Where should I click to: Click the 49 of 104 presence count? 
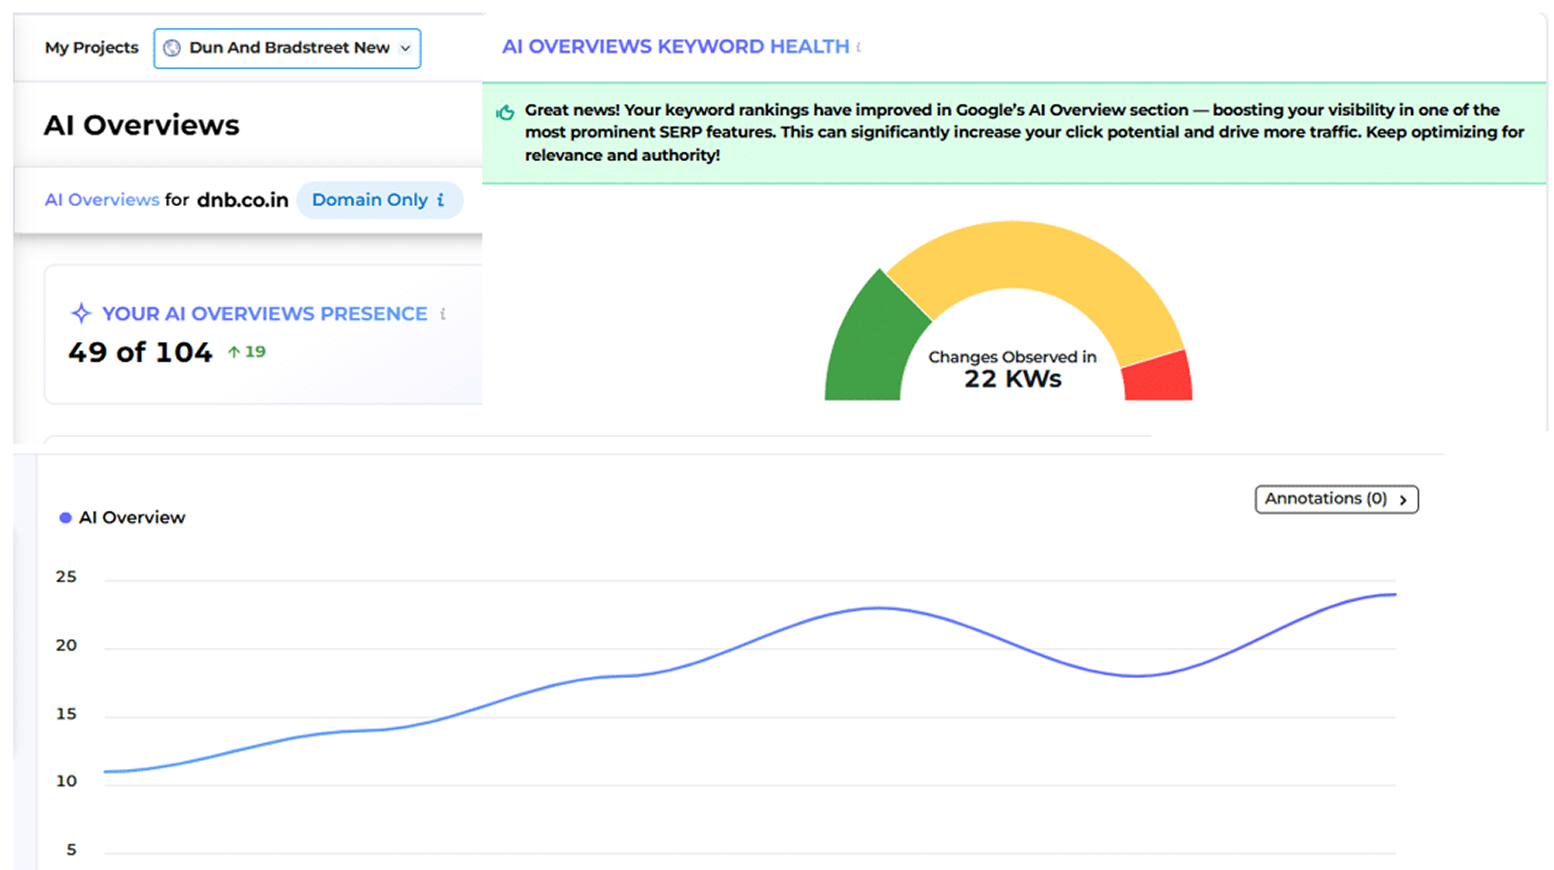click(x=140, y=352)
